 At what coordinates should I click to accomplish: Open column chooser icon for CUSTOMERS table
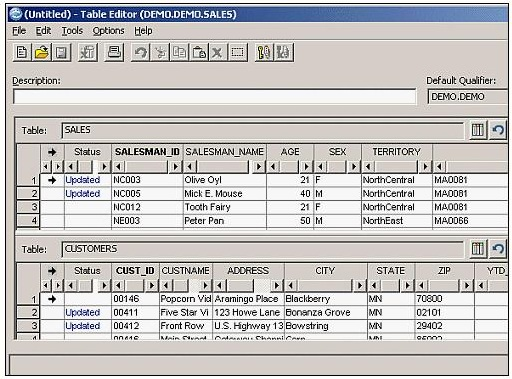point(477,249)
